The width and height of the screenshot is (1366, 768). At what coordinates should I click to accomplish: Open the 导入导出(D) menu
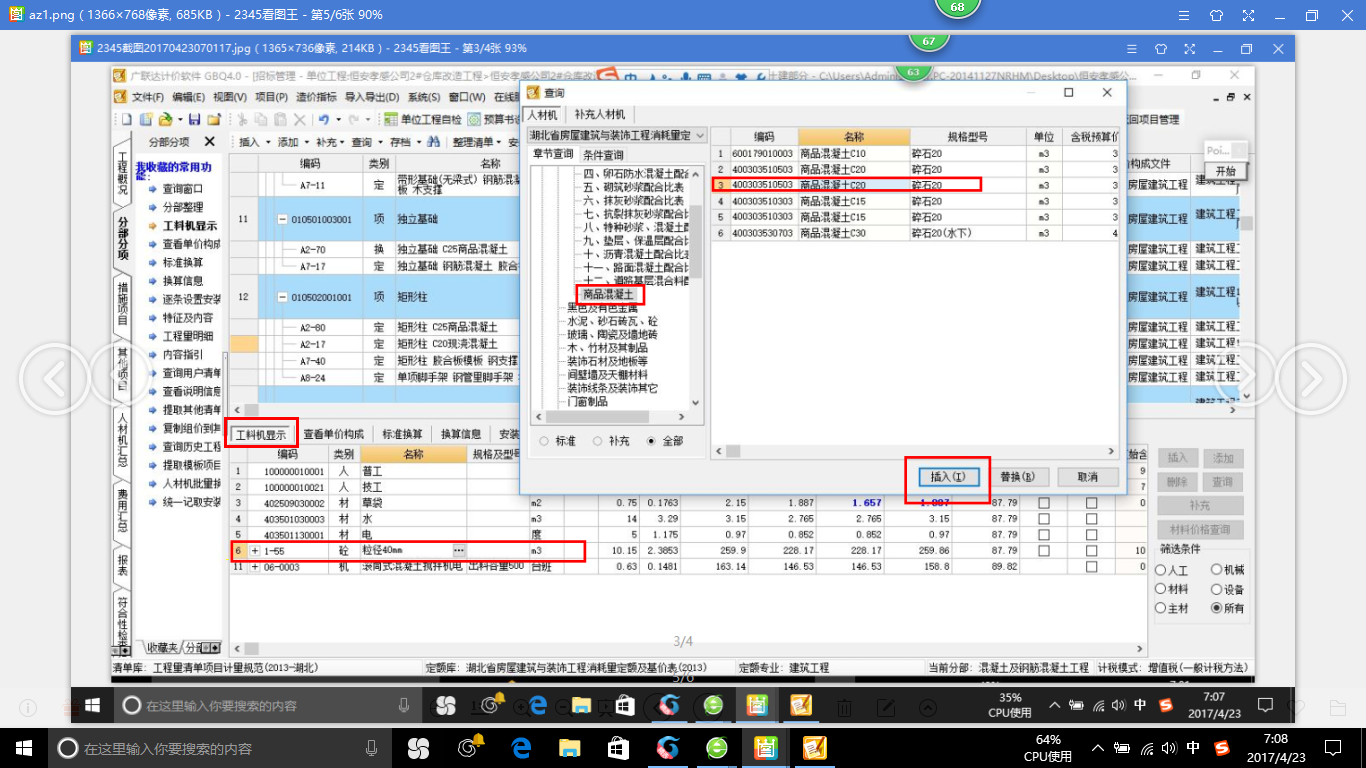coord(372,97)
